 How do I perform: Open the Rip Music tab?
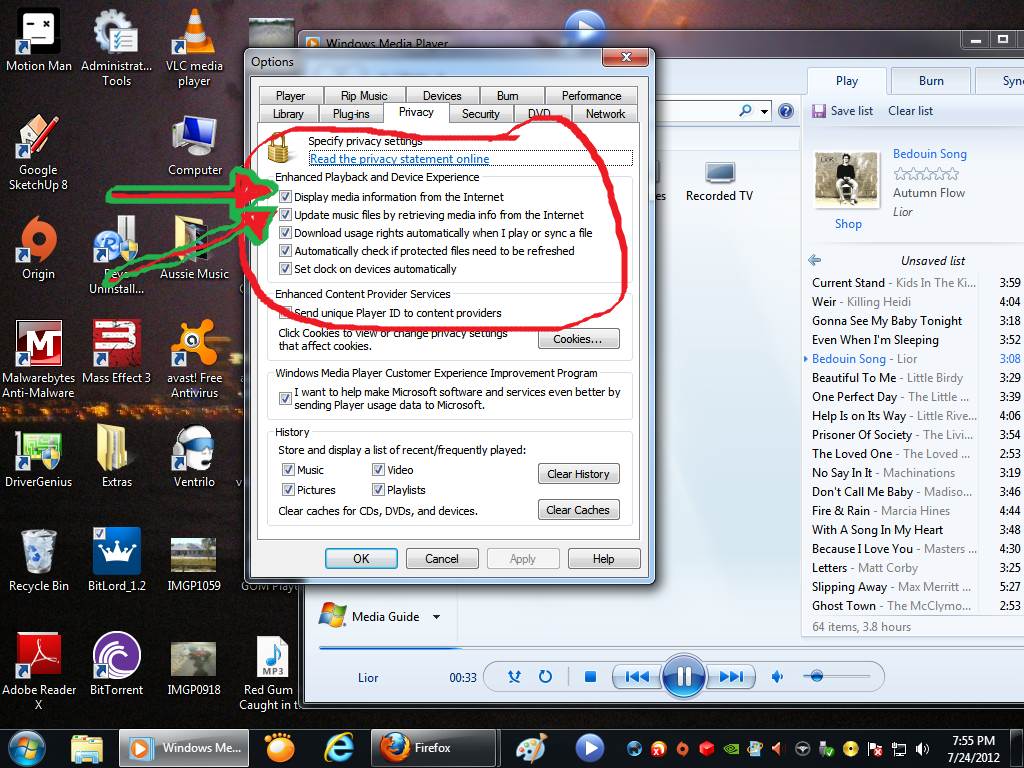coord(364,96)
